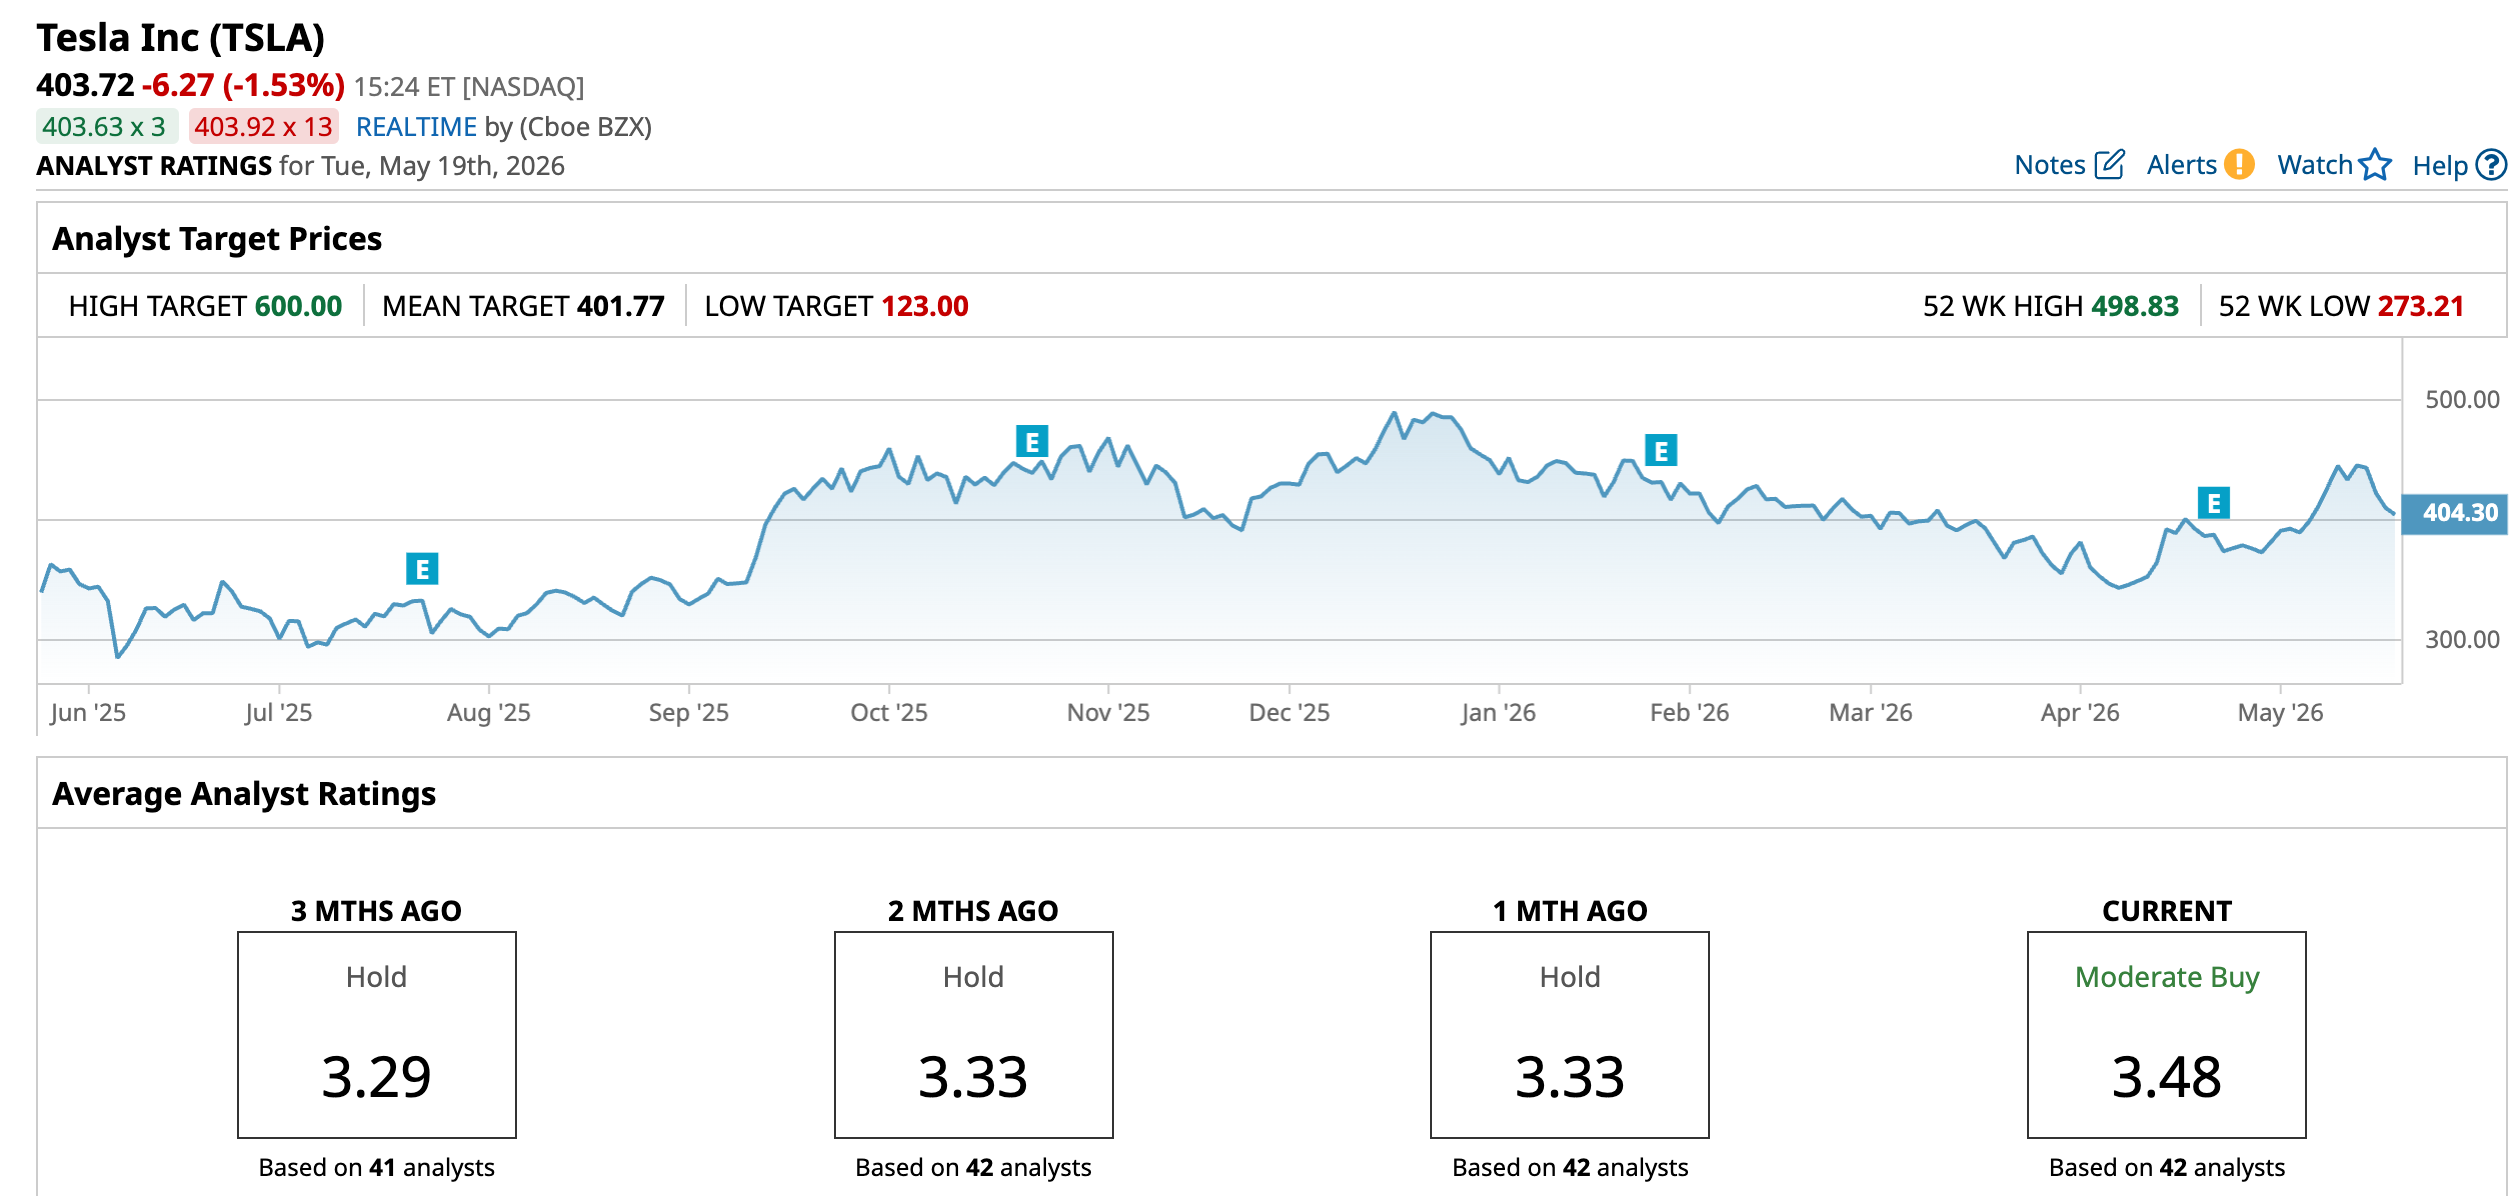Select the 2 MTHS AGO rating box
2520x1196 pixels.
tap(974, 1035)
